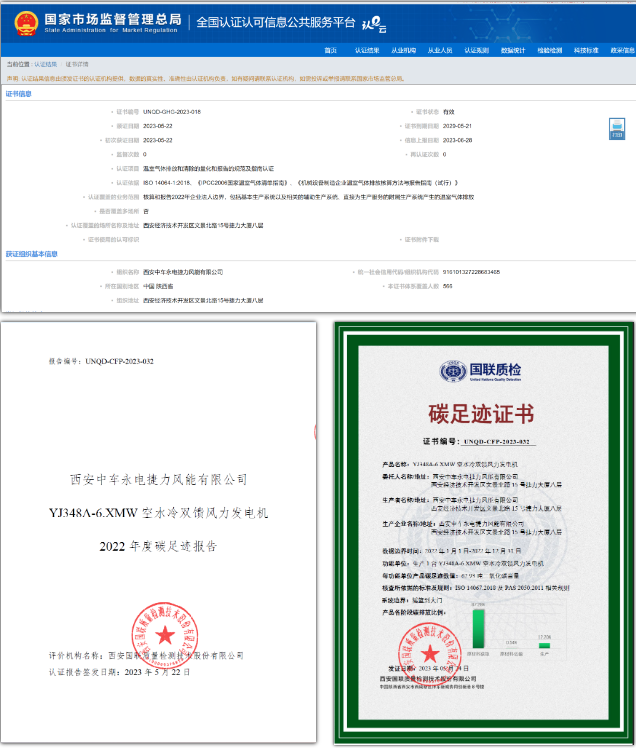Click the certificate number line on the green certificate
The image size is (636, 748).
(x=479, y=441)
